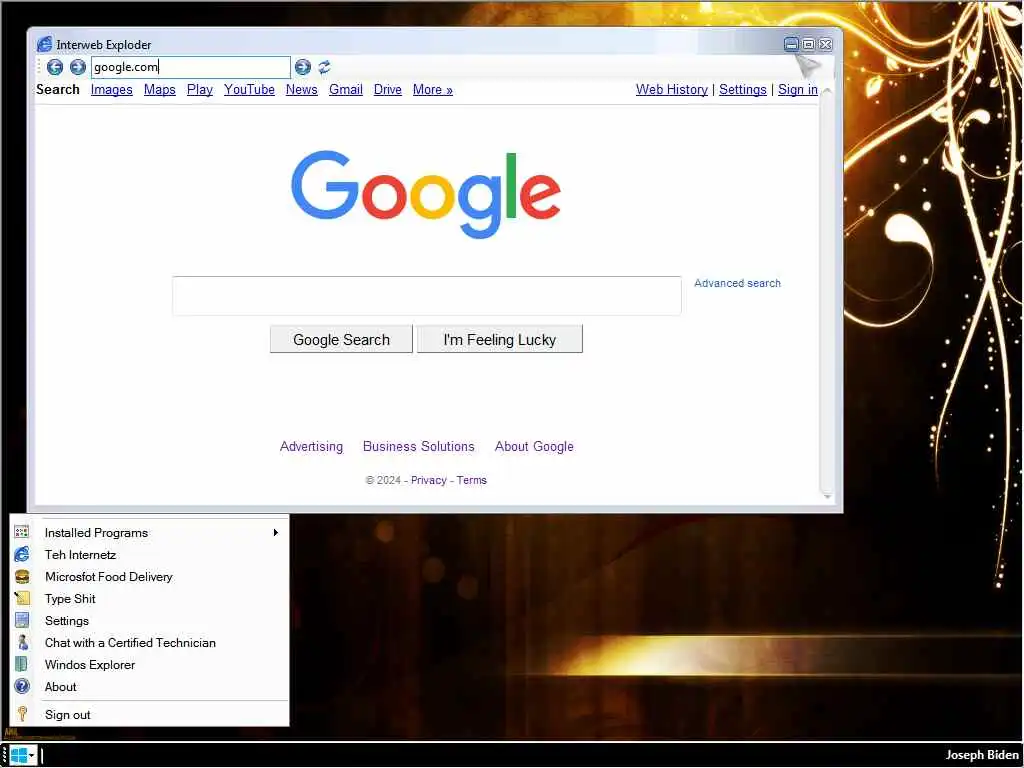The image size is (1024, 768).
Task: Open the News link
Action: click(302, 89)
